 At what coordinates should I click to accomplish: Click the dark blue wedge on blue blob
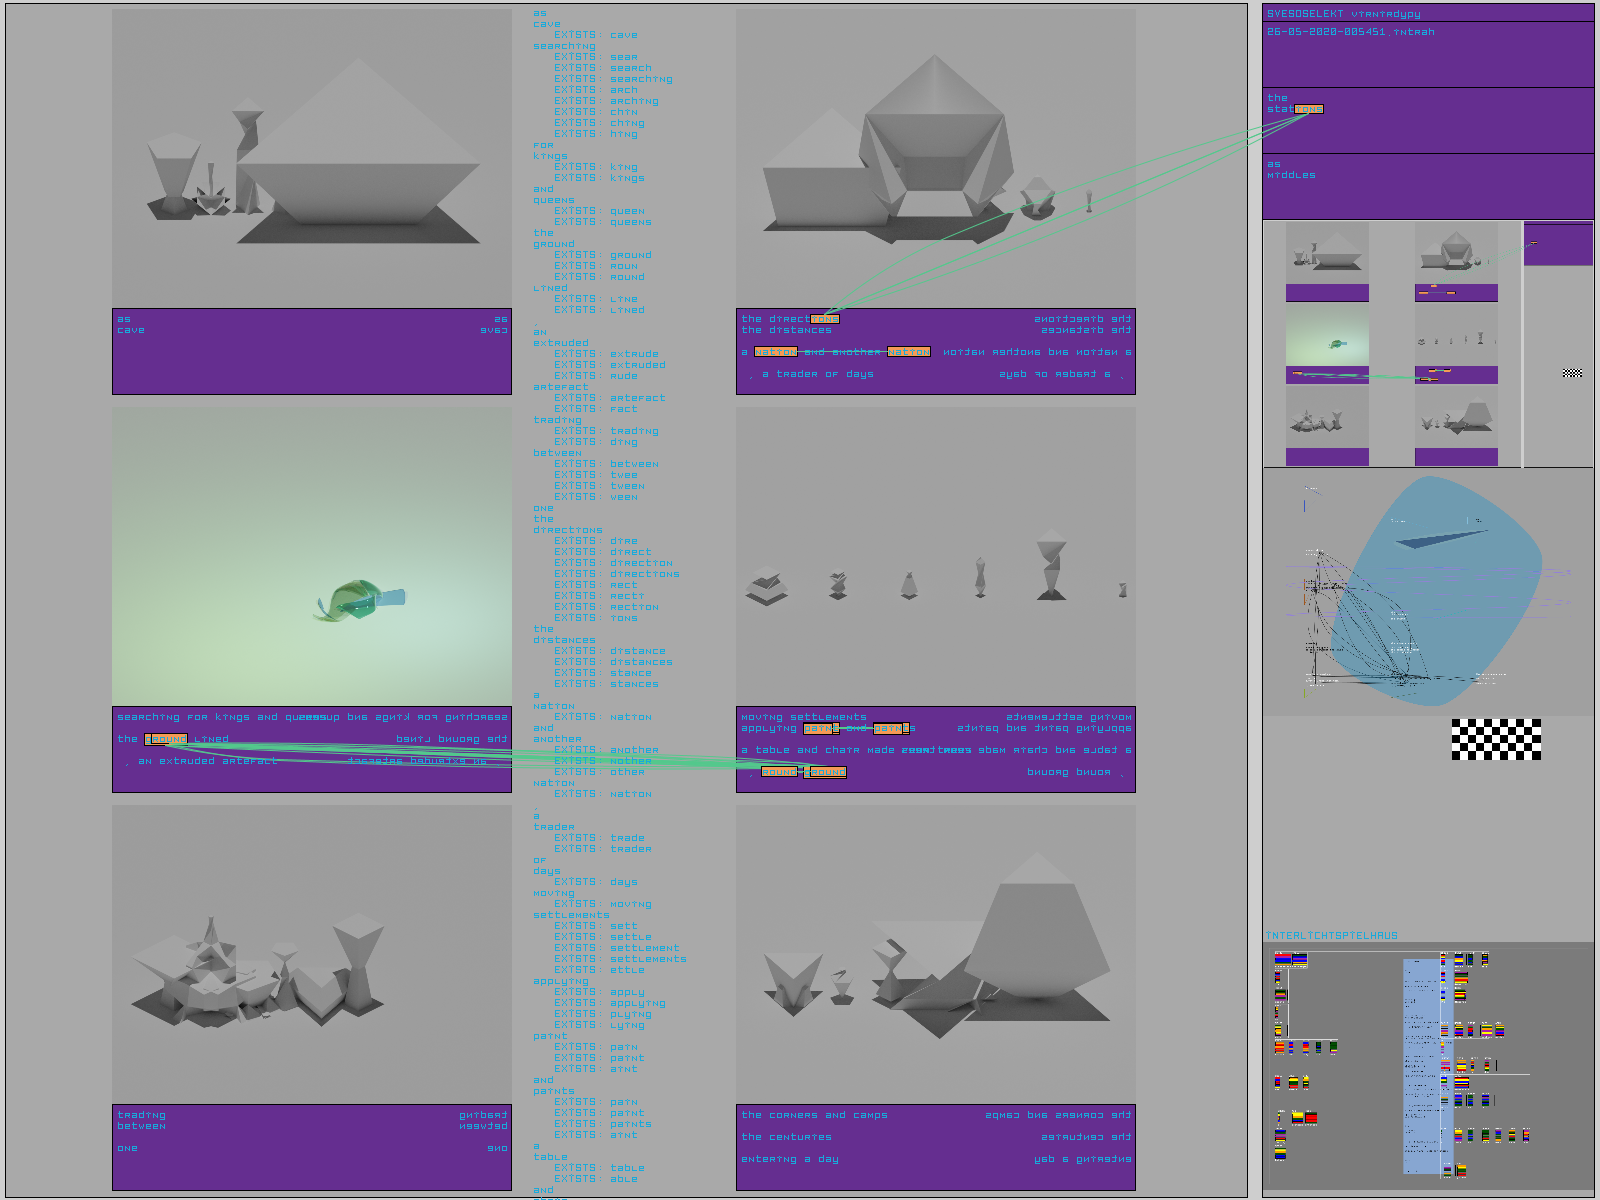[1442, 539]
